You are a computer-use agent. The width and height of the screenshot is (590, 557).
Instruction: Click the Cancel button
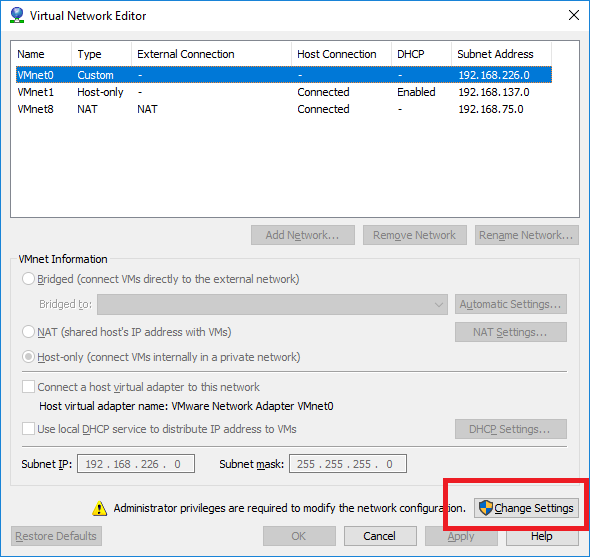[380, 536]
